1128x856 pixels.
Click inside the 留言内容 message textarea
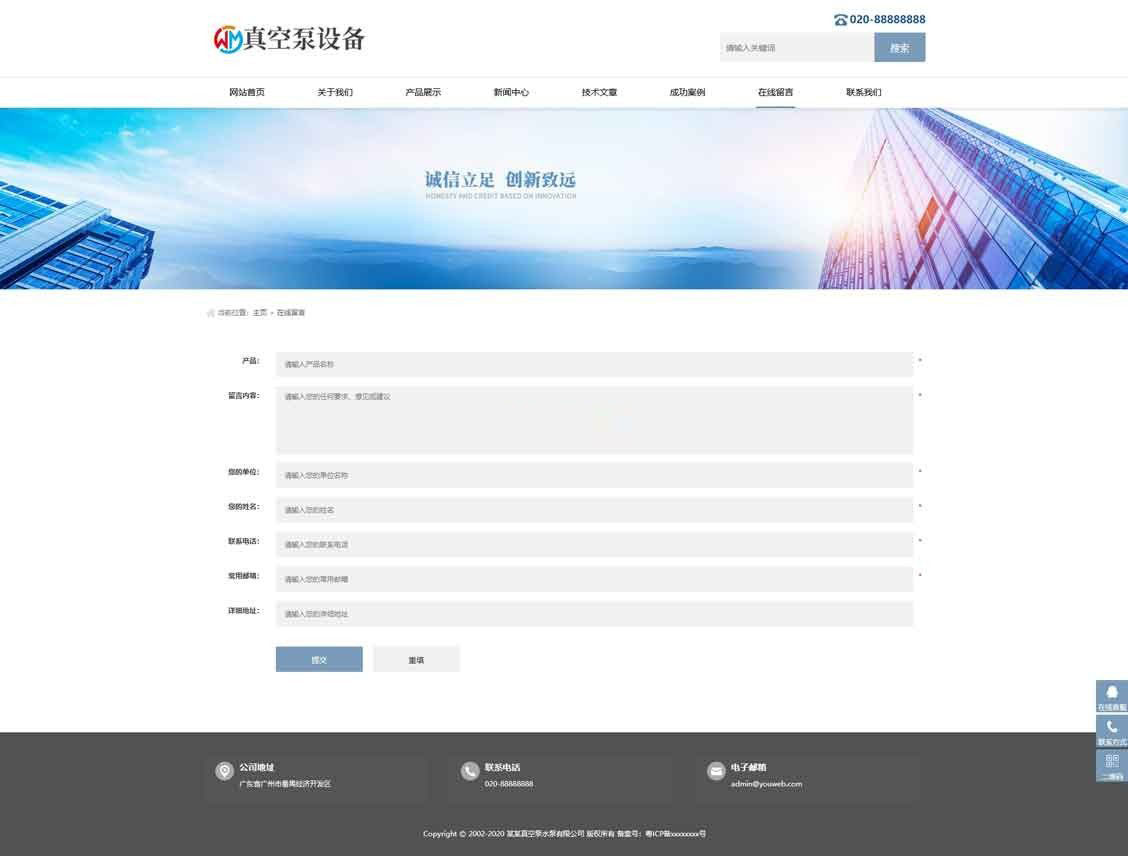click(593, 420)
